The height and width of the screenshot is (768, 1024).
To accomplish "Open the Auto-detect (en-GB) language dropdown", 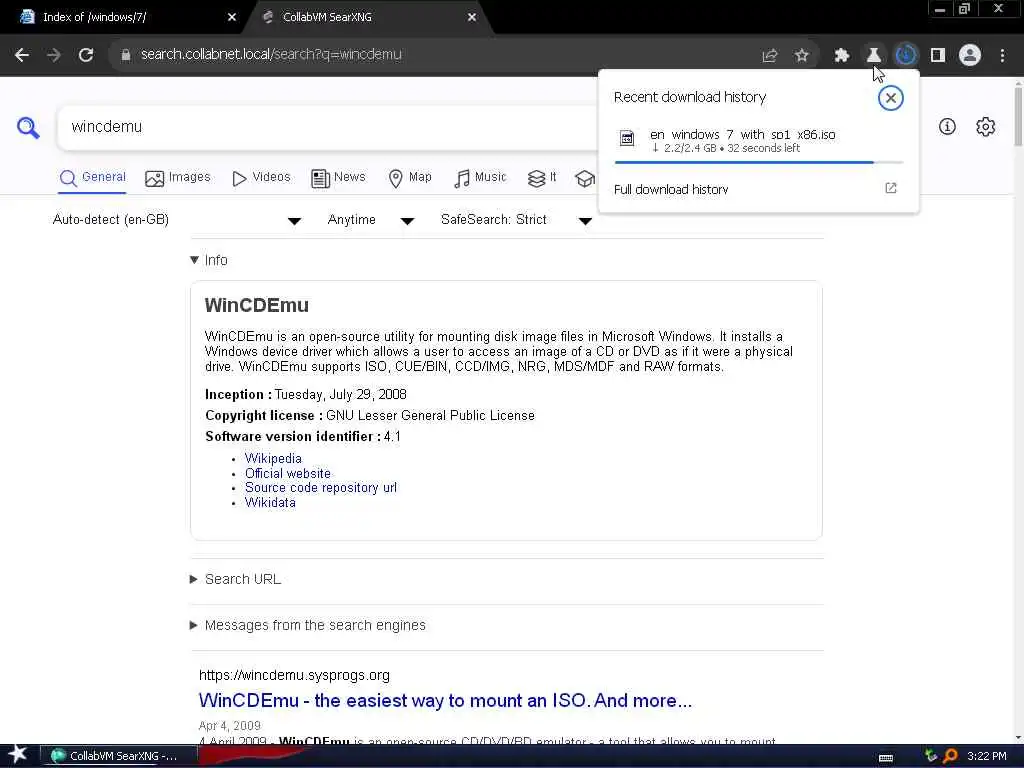I will [x=176, y=220].
